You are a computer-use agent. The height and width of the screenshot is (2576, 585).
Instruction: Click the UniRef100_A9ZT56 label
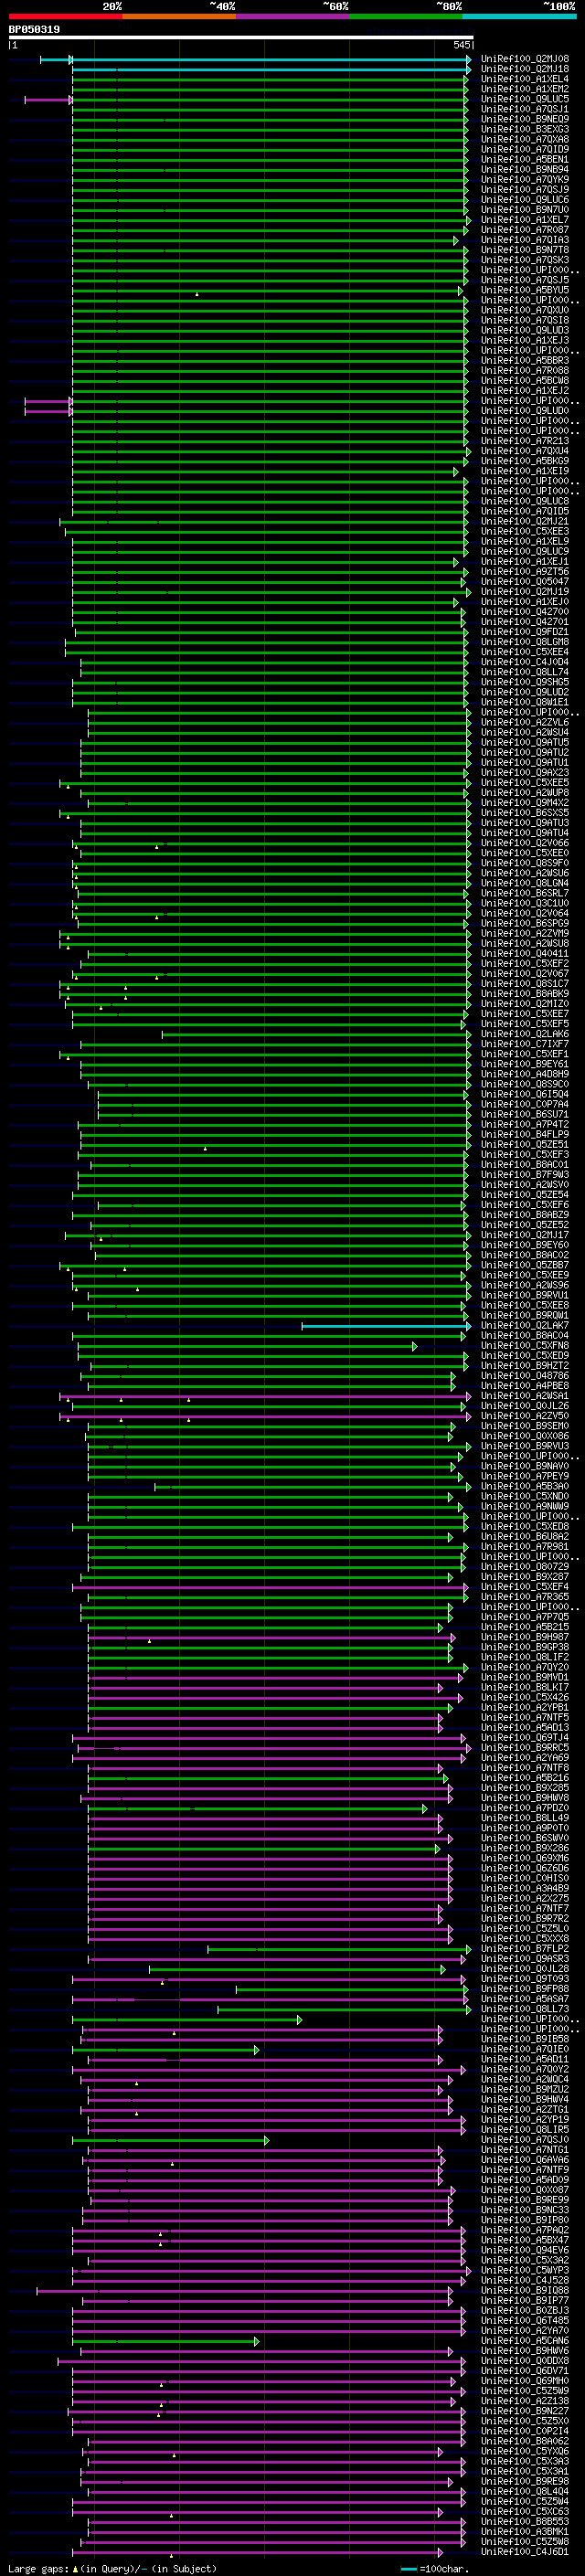(524, 571)
